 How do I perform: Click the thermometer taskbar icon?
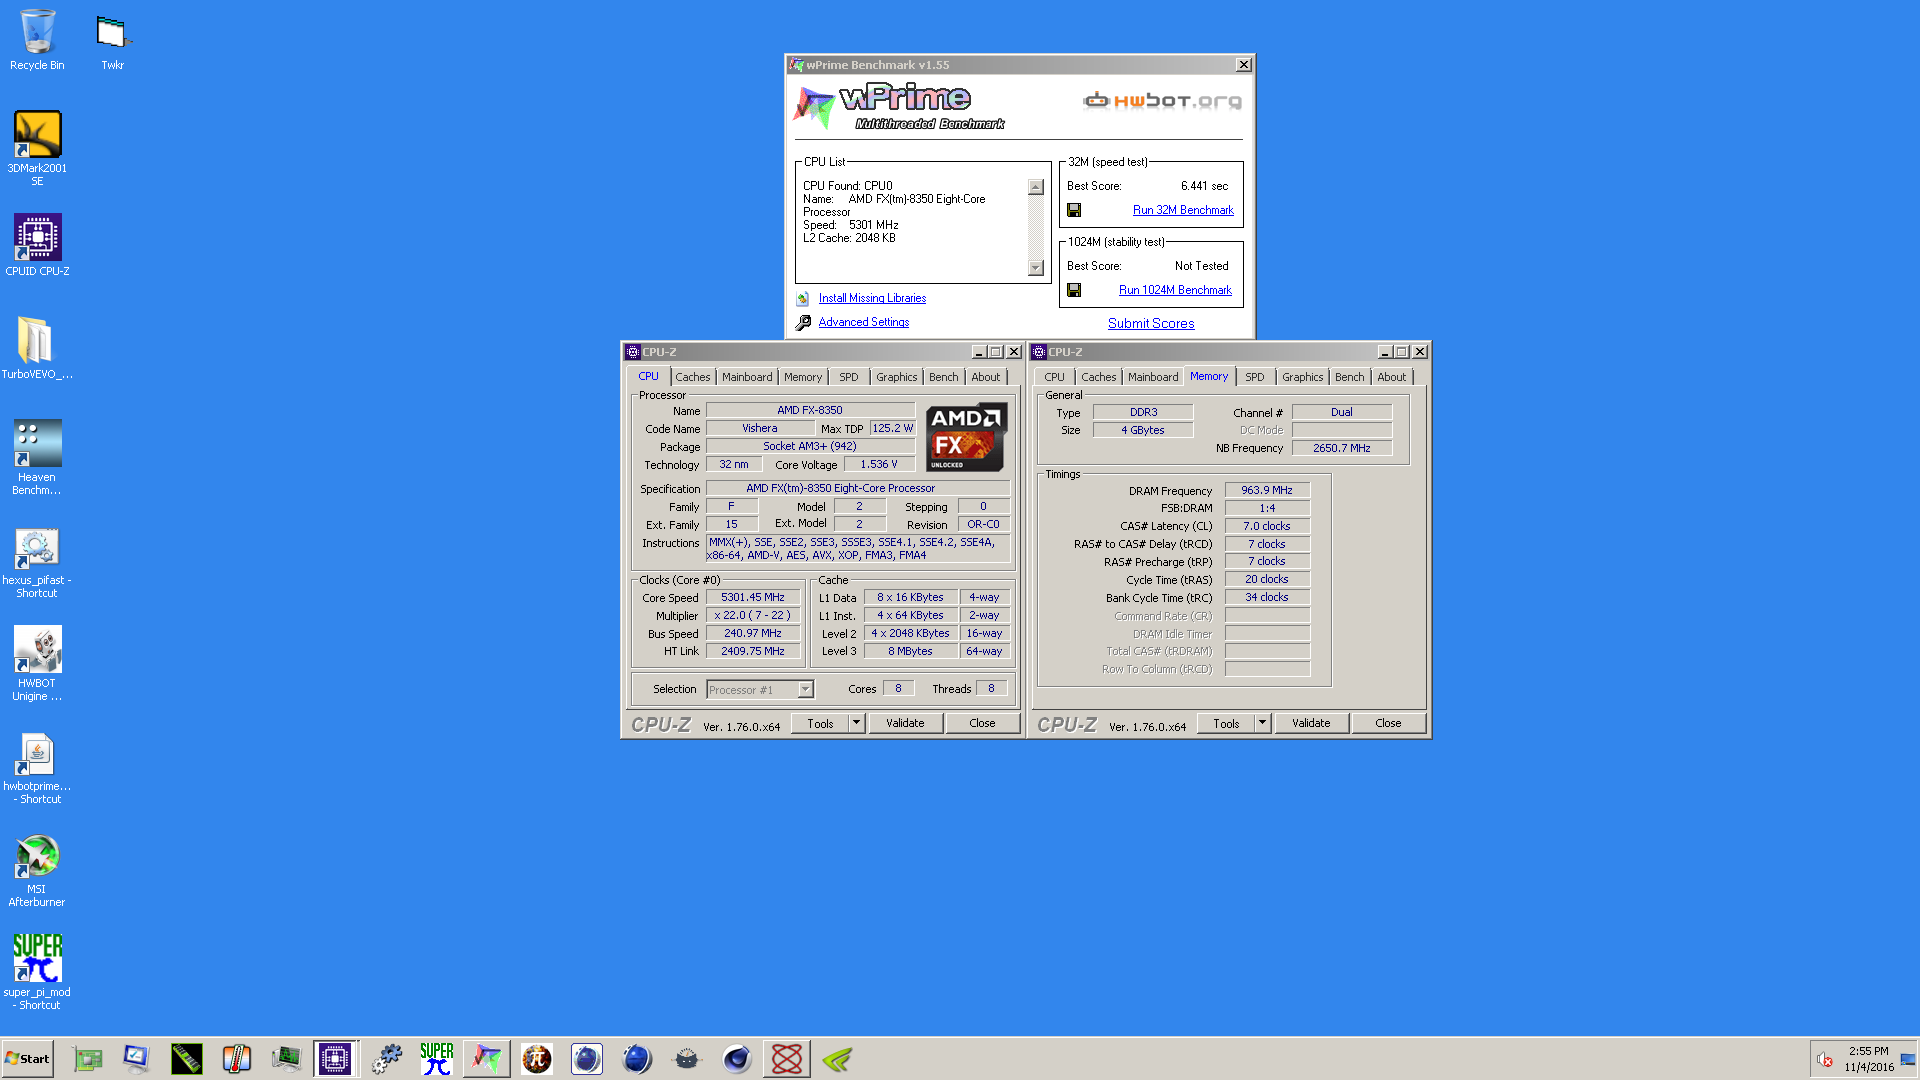click(x=237, y=1059)
